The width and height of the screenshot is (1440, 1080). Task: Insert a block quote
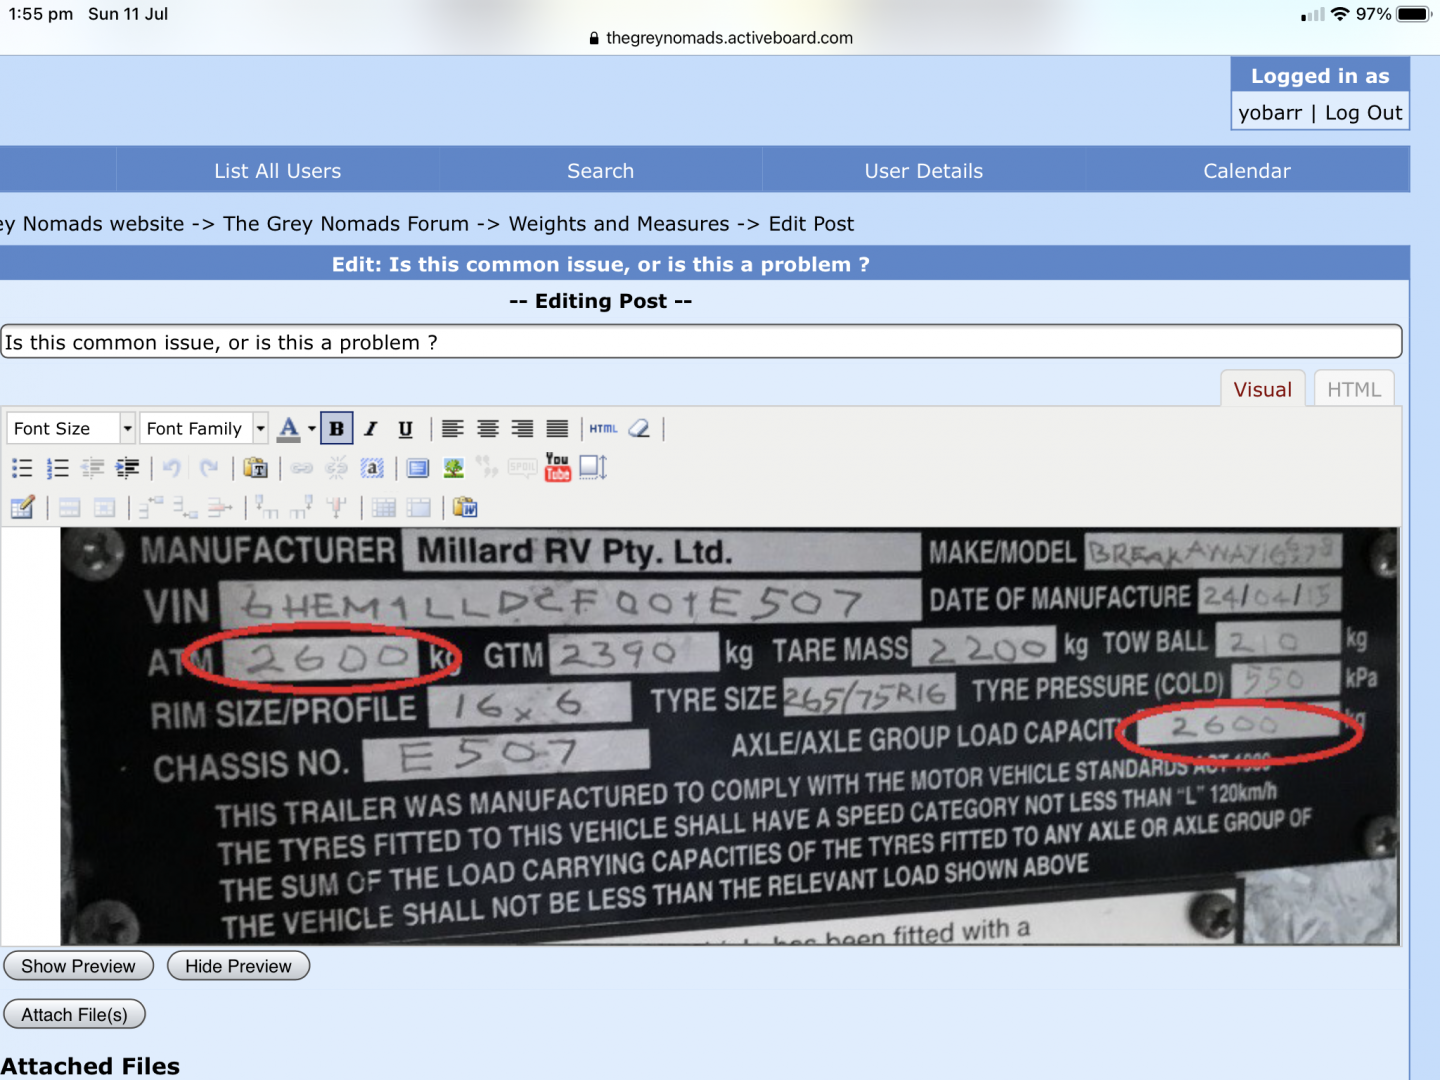(487, 468)
